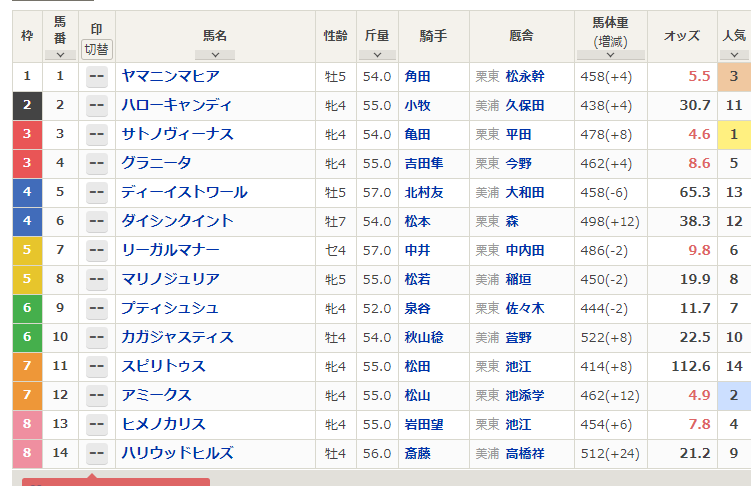Click the 切替 mark switch button

pos(97,49)
